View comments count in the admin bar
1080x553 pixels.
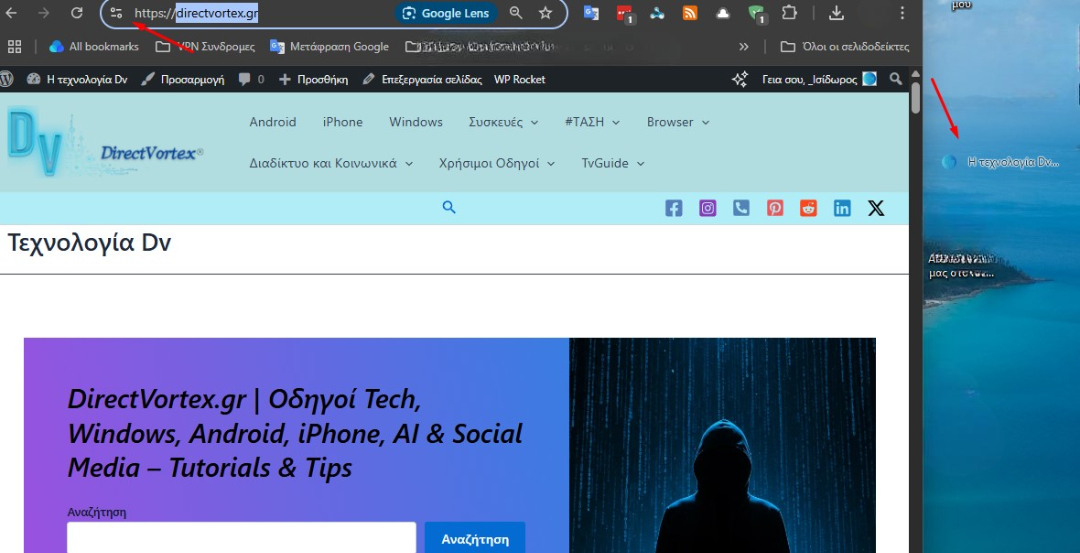point(251,79)
